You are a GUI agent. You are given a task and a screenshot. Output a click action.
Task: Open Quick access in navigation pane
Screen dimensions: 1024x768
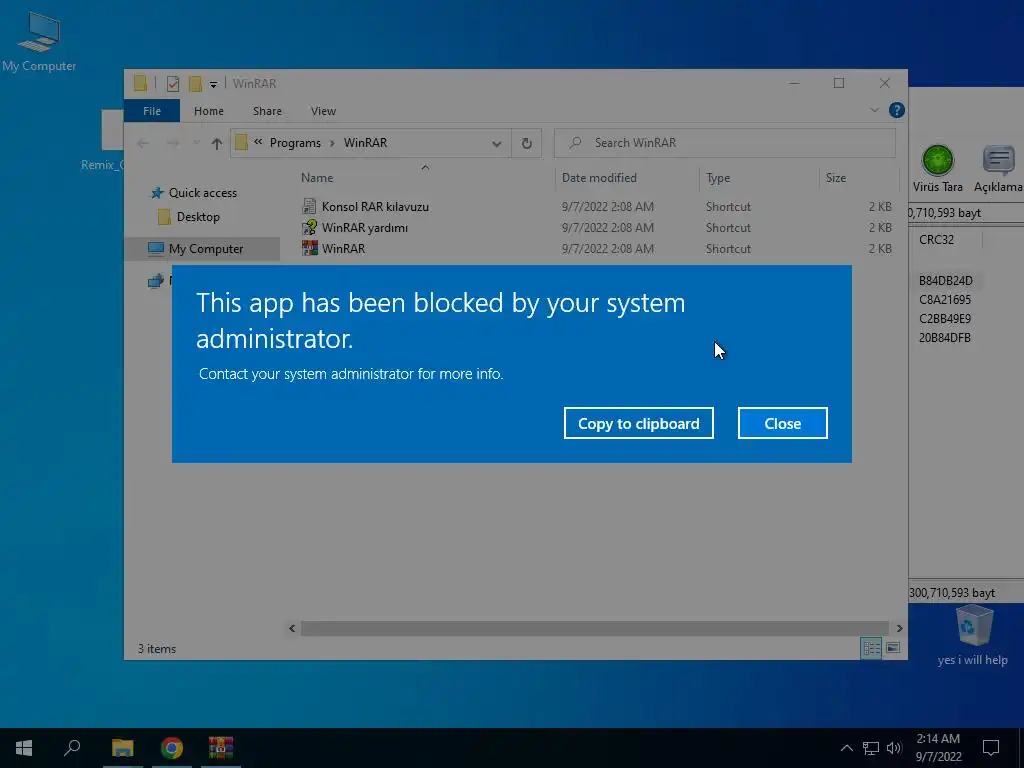coord(202,193)
